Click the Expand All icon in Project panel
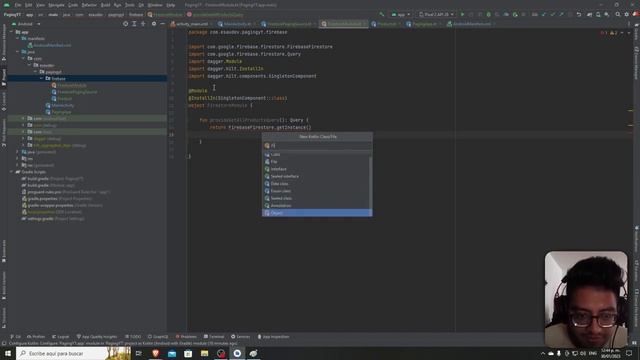 (134, 24)
